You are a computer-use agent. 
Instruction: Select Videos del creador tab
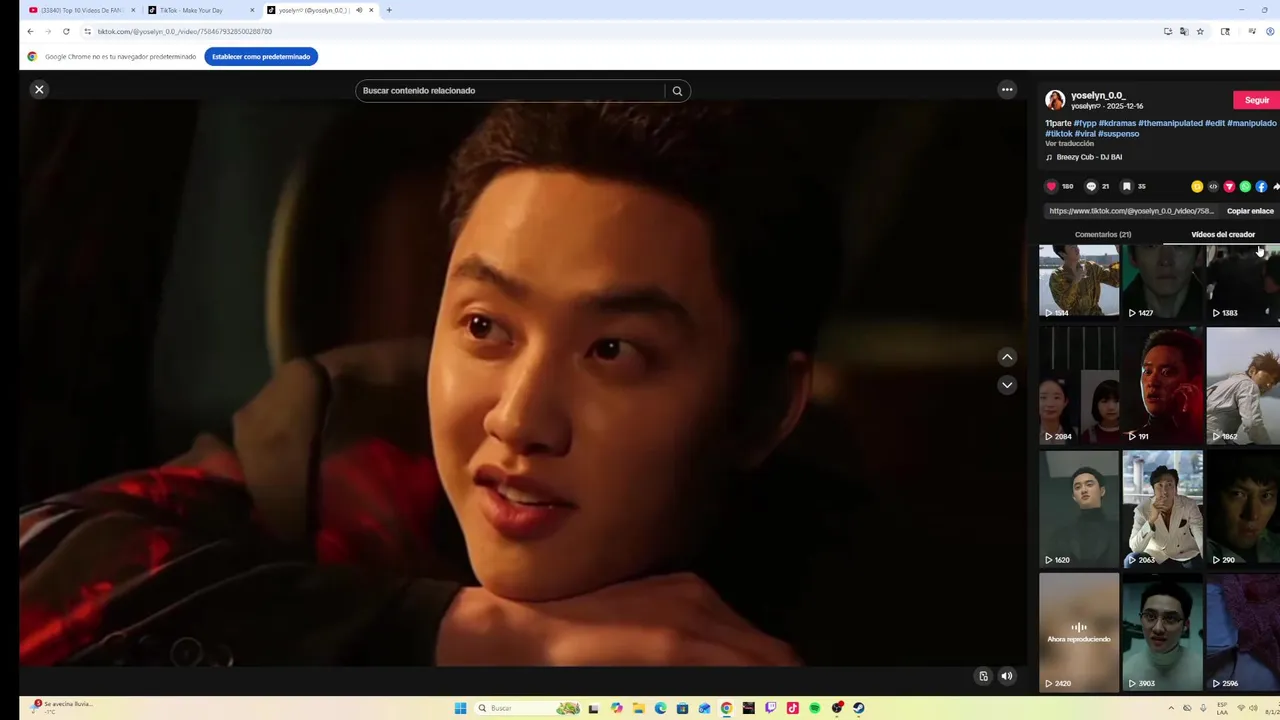pyautogui.click(x=1222, y=235)
